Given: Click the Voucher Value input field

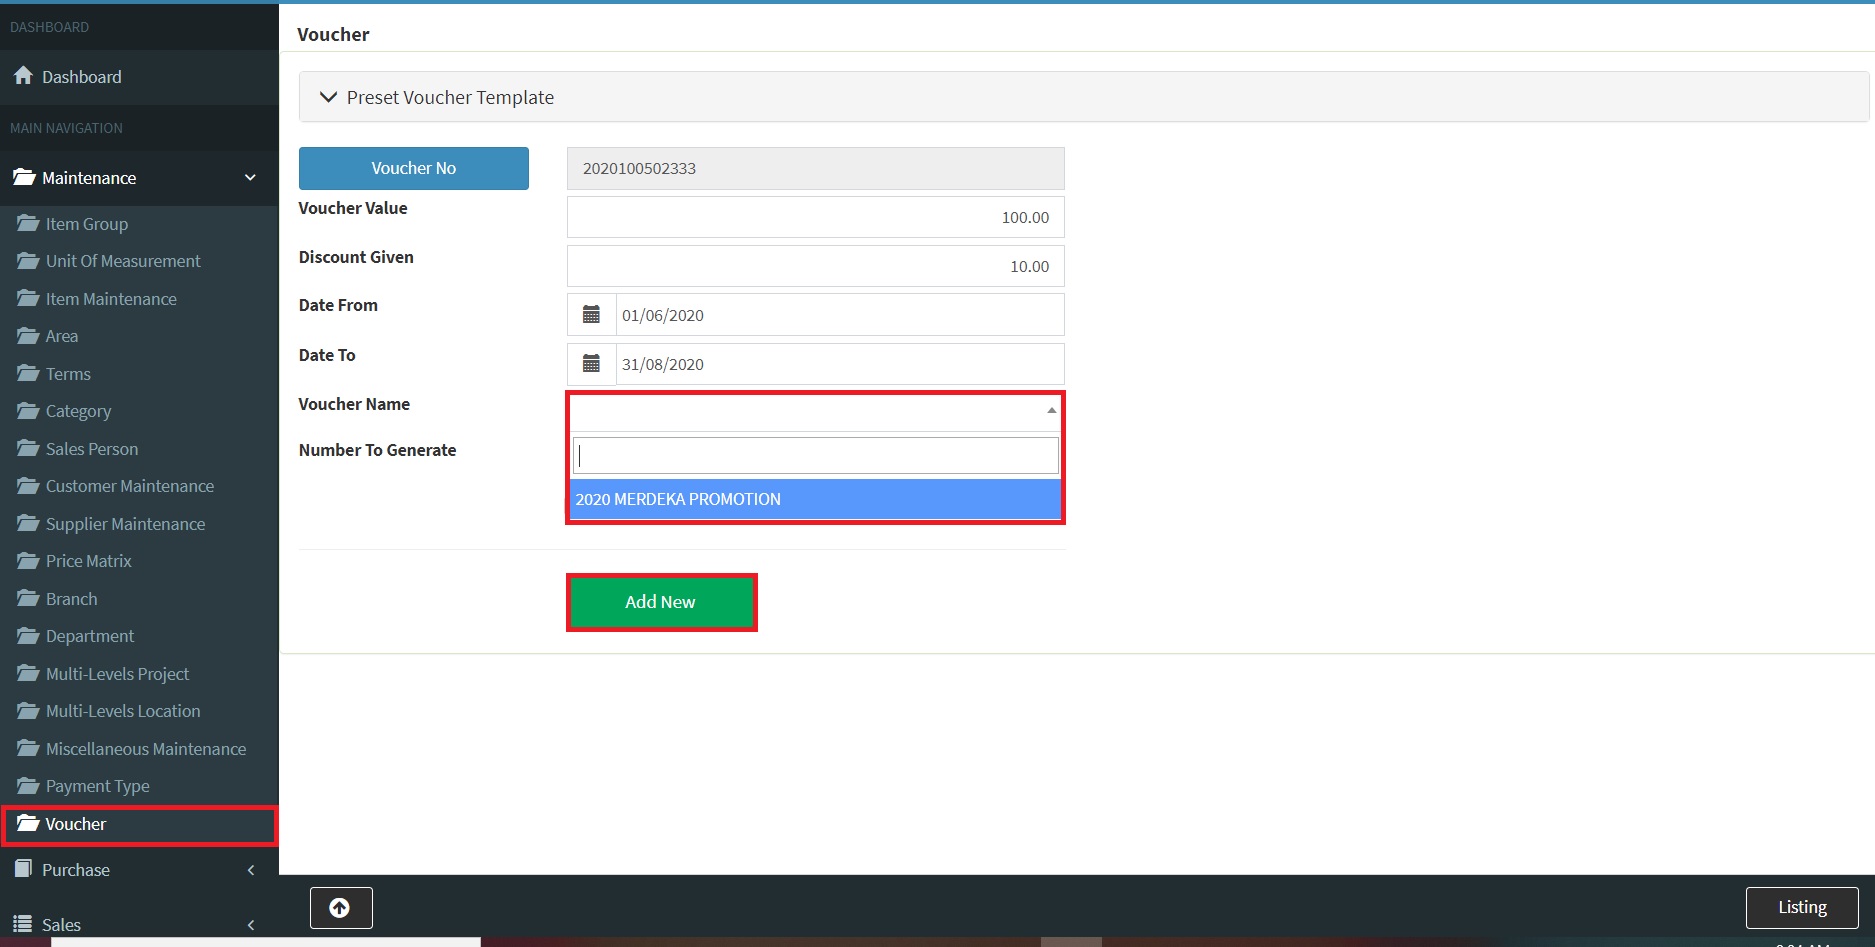Looking at the screenshot, I should coord(814,217).
